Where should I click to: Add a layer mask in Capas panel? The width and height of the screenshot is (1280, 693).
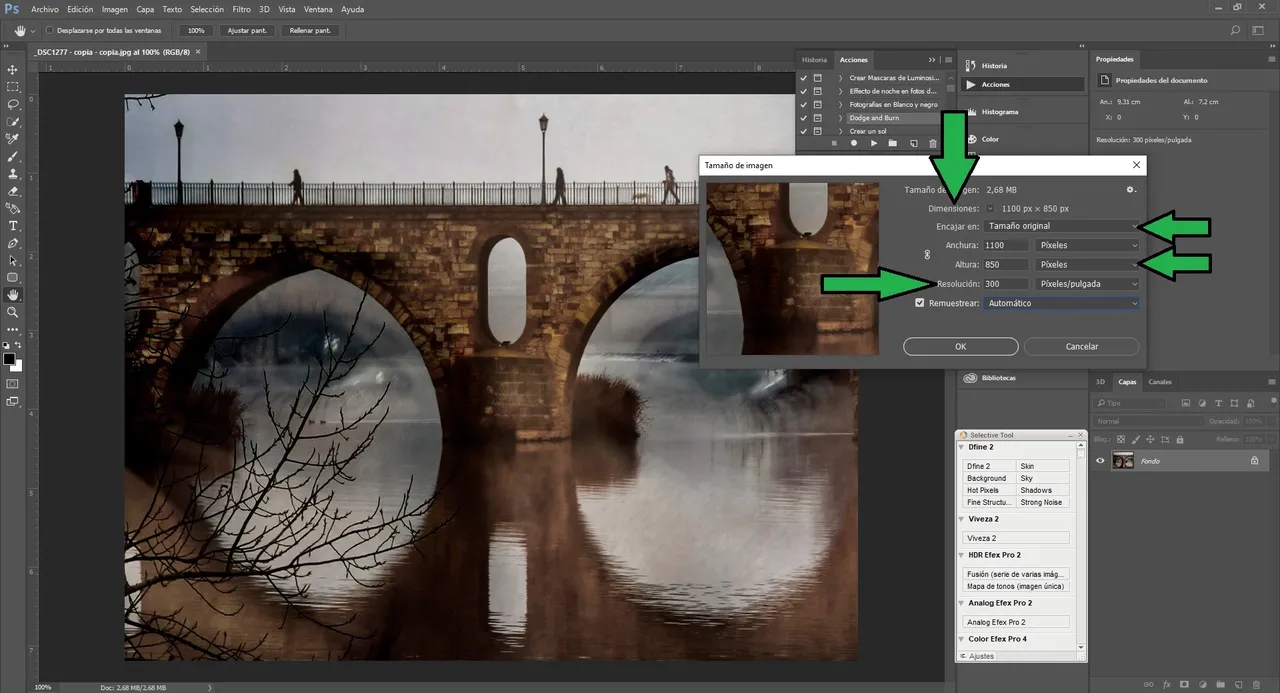coord(1185,685)
